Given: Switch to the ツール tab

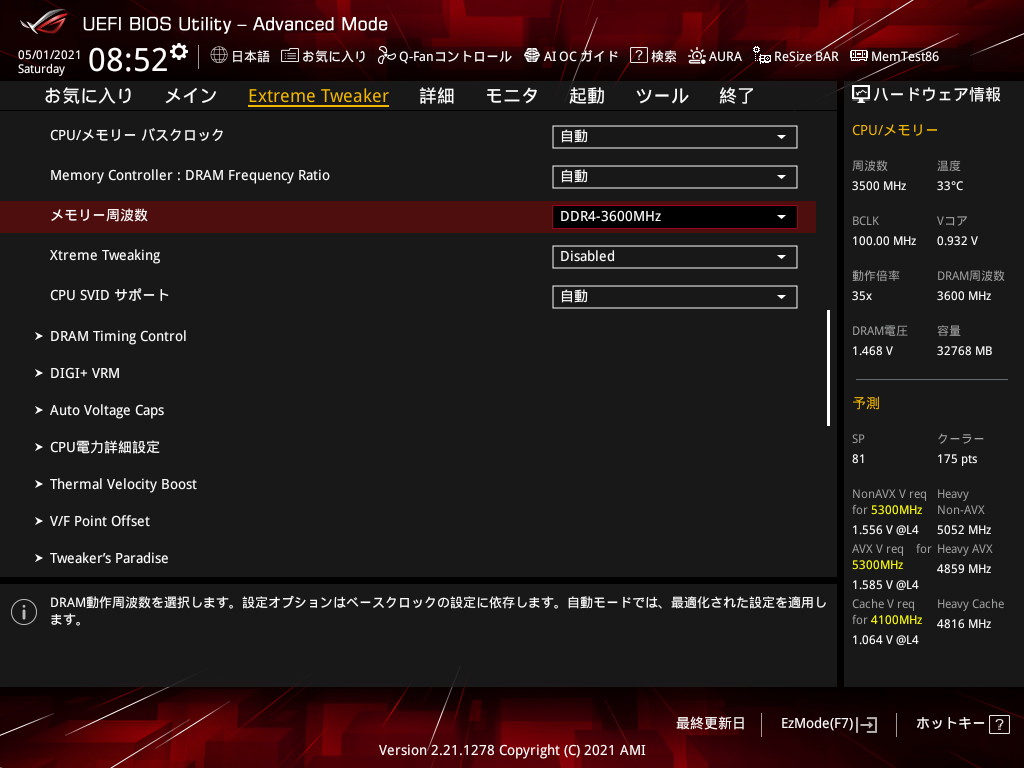Looking at the screenshot, I should point(662,96).
